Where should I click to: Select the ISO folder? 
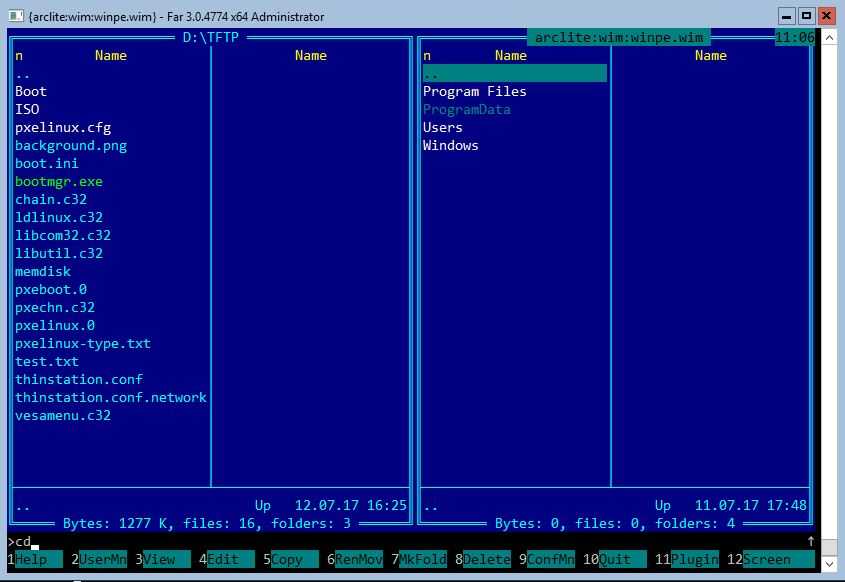[x=27, y=109]
